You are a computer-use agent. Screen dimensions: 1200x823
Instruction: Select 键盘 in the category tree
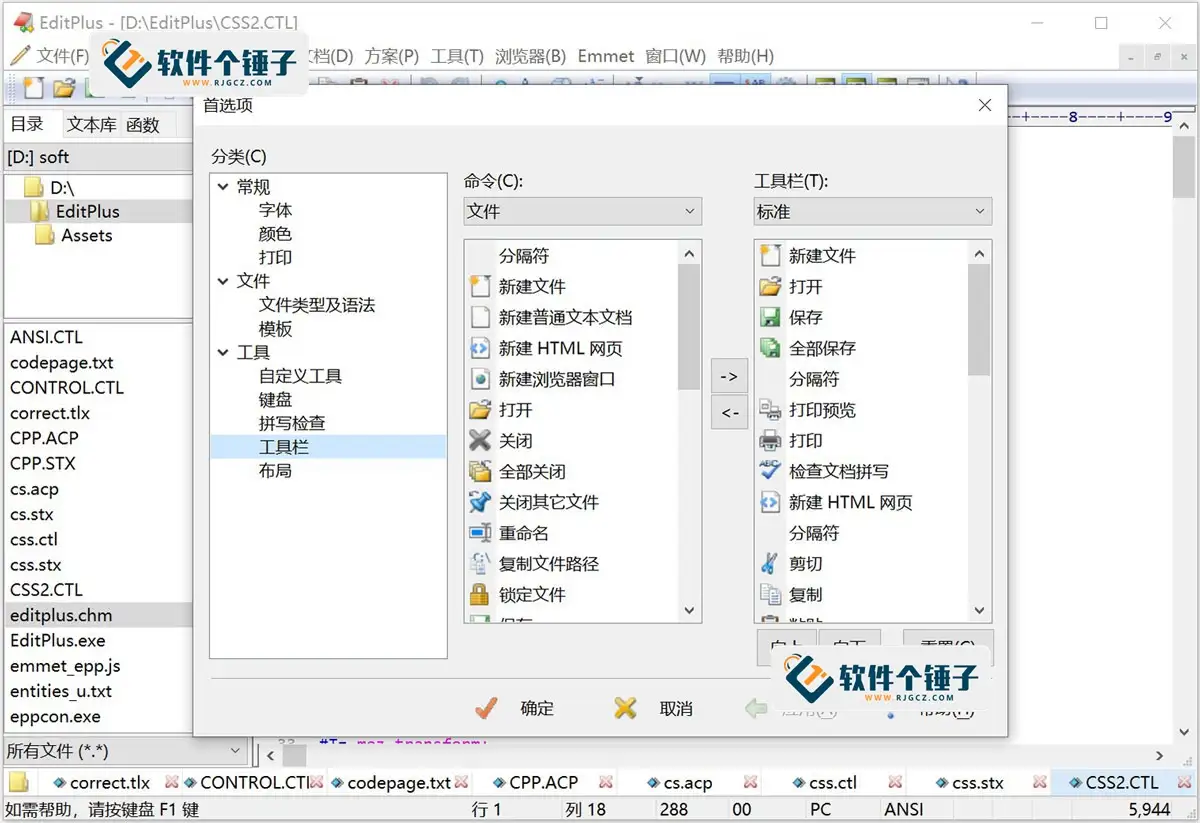click(275, 400)
